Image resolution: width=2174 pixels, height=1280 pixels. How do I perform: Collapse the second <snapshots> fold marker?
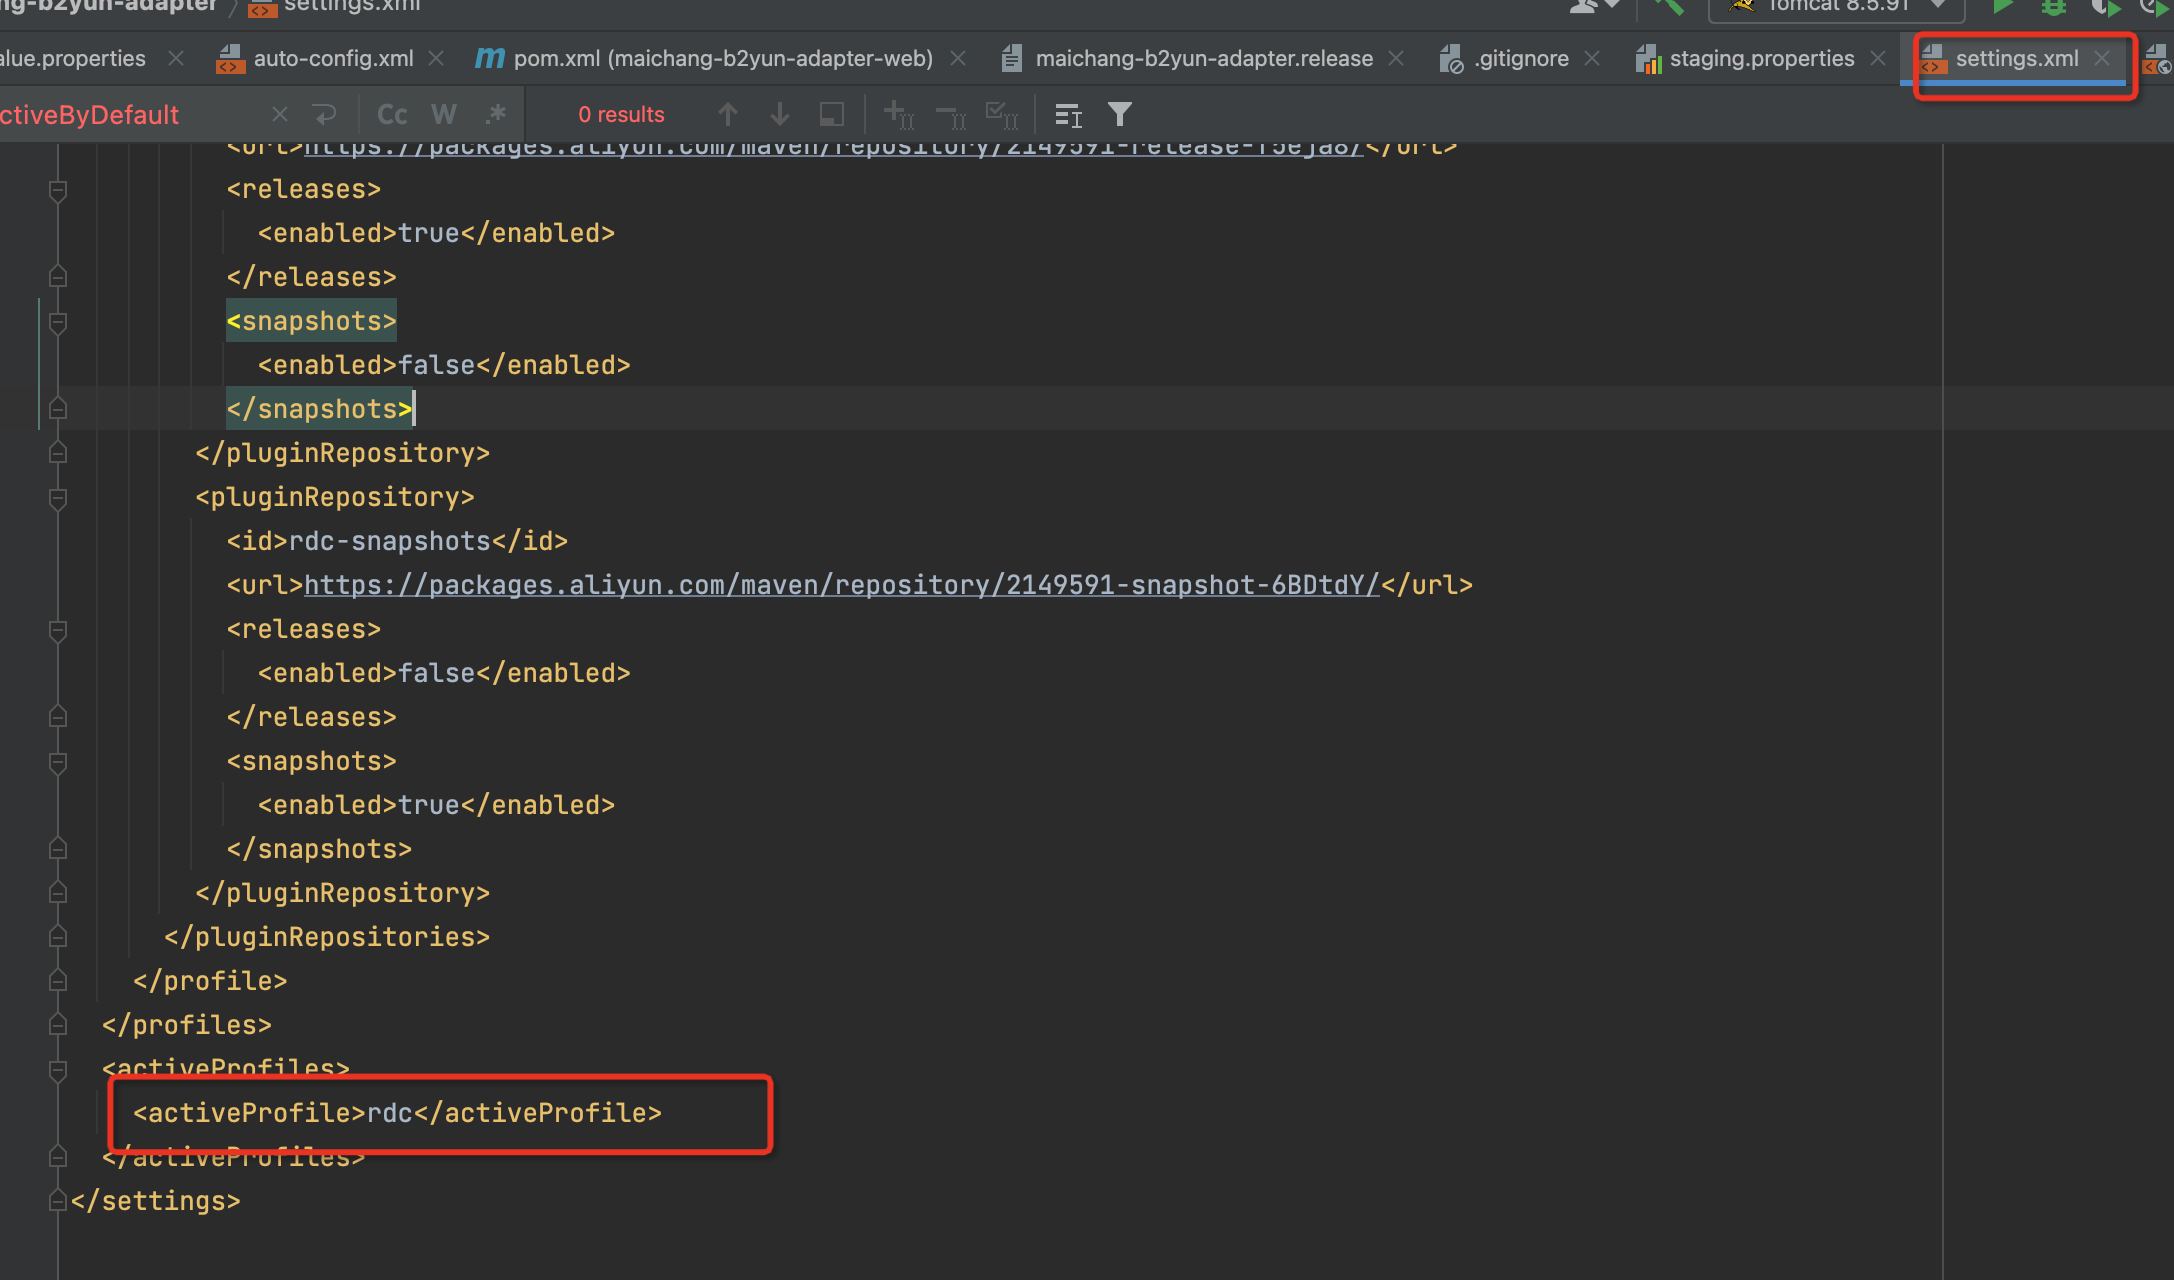click(58, 762)
